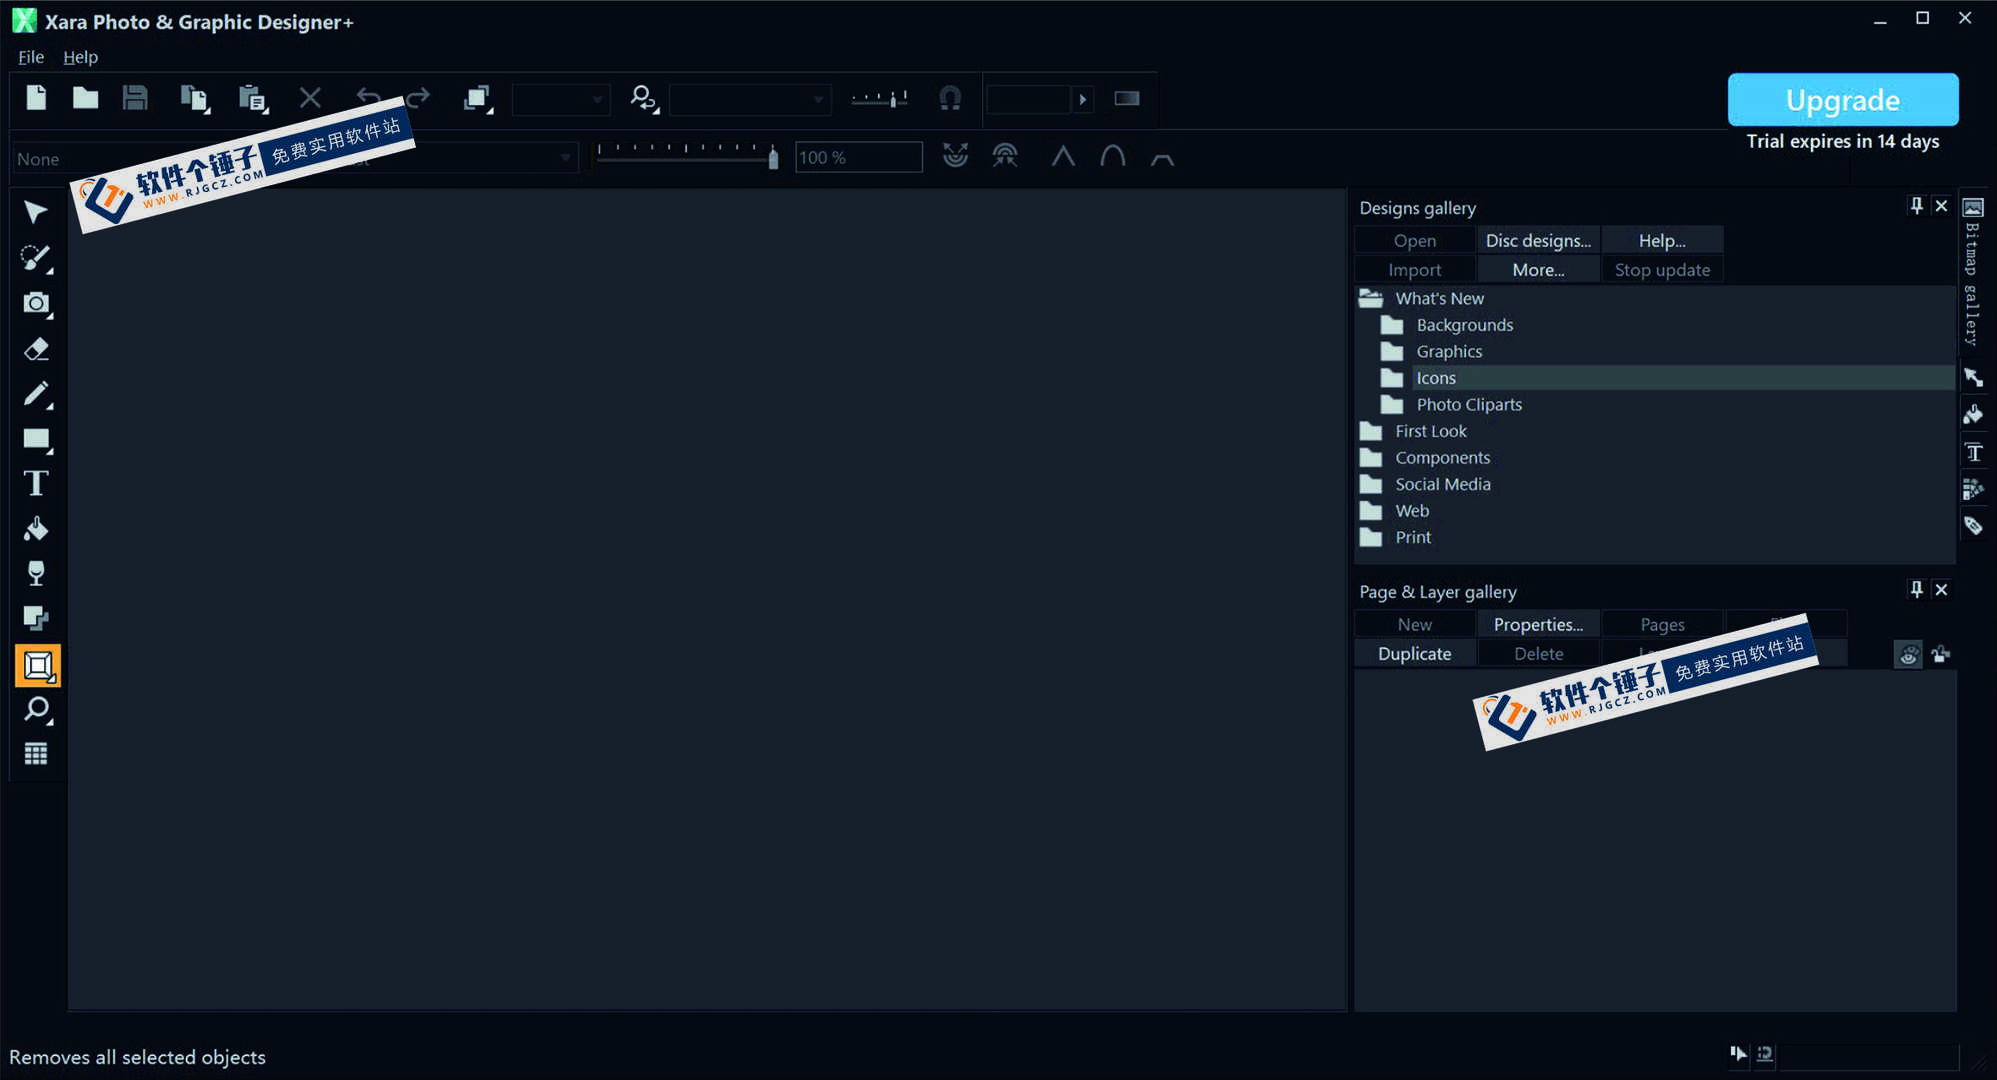1997x1080 pixels.
Task: Click the Duplicate button
Action: [x=1414, y=654]
